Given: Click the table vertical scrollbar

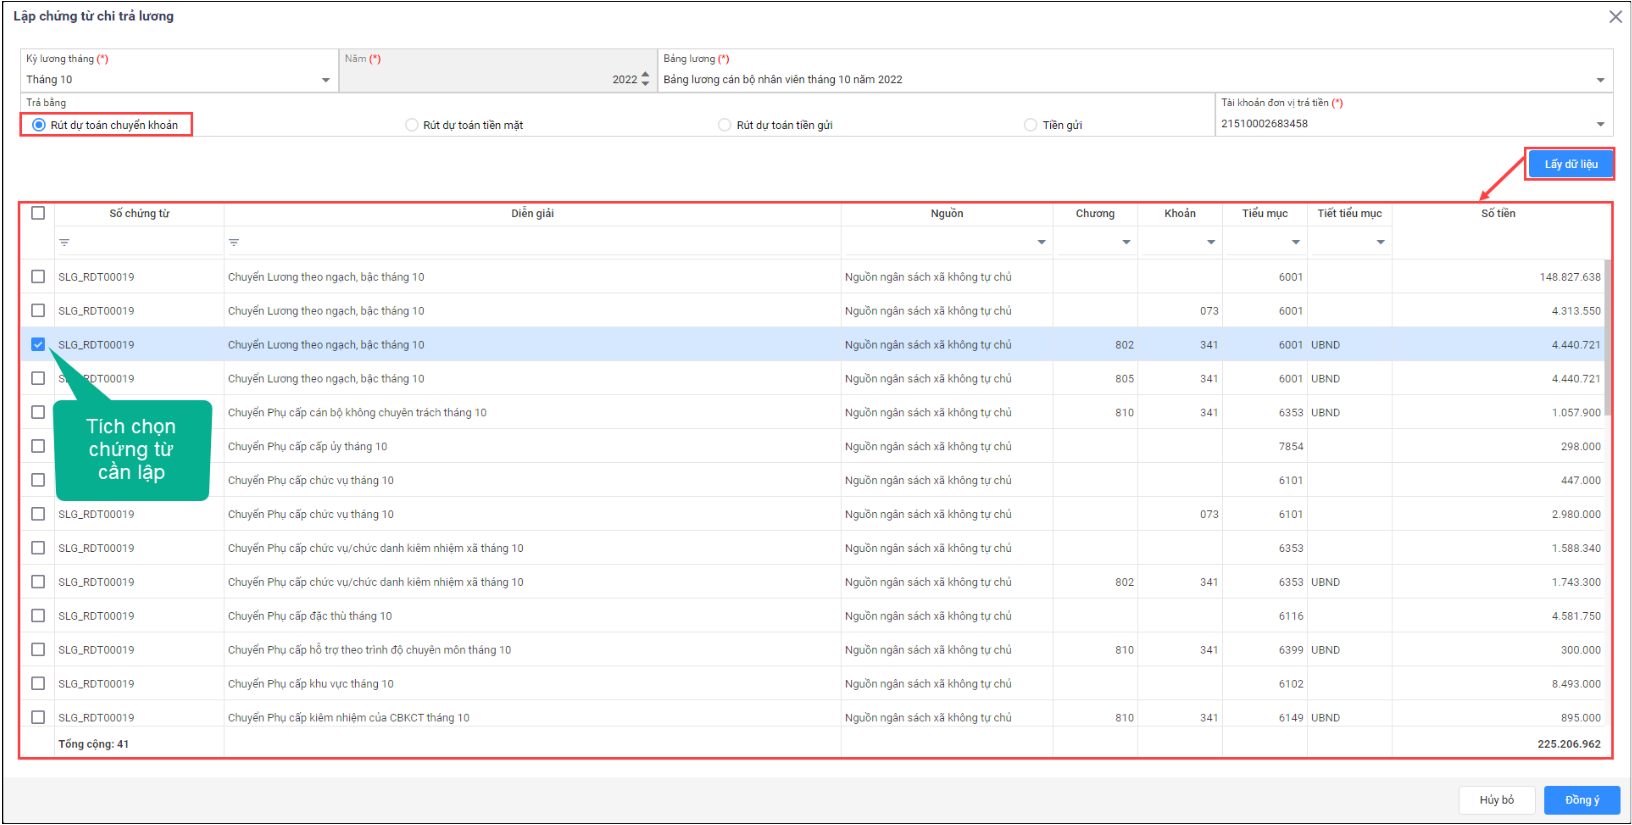Looking at the screenshot, I should coord(1608,340).
